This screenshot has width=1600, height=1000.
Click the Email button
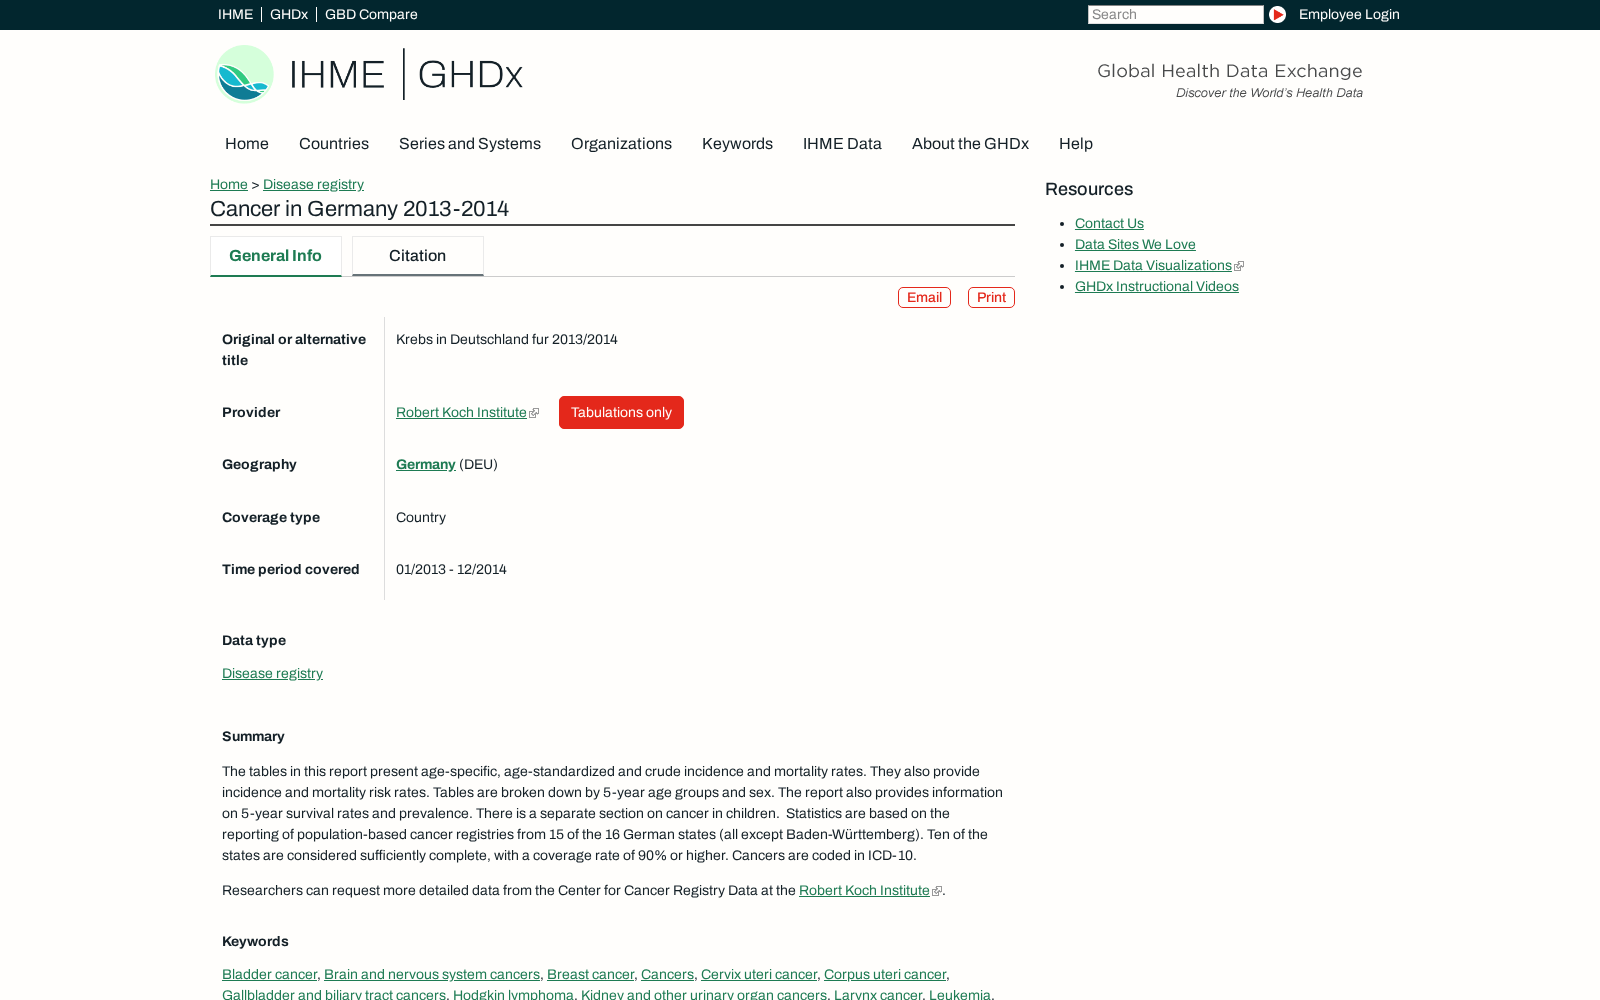coord(924,298)
